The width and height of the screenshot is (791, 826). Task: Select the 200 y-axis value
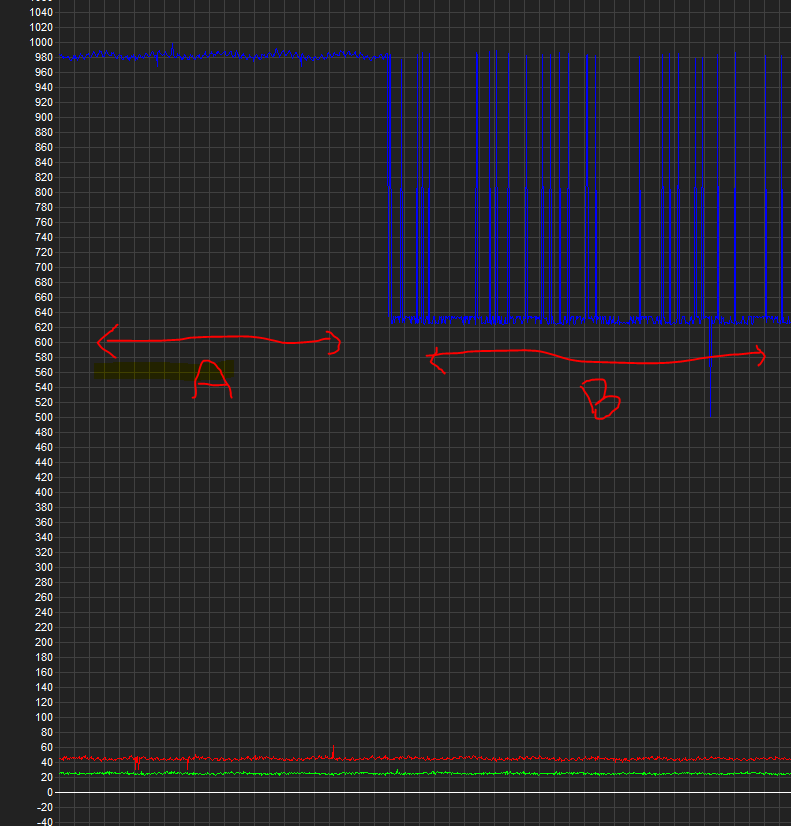44,642
